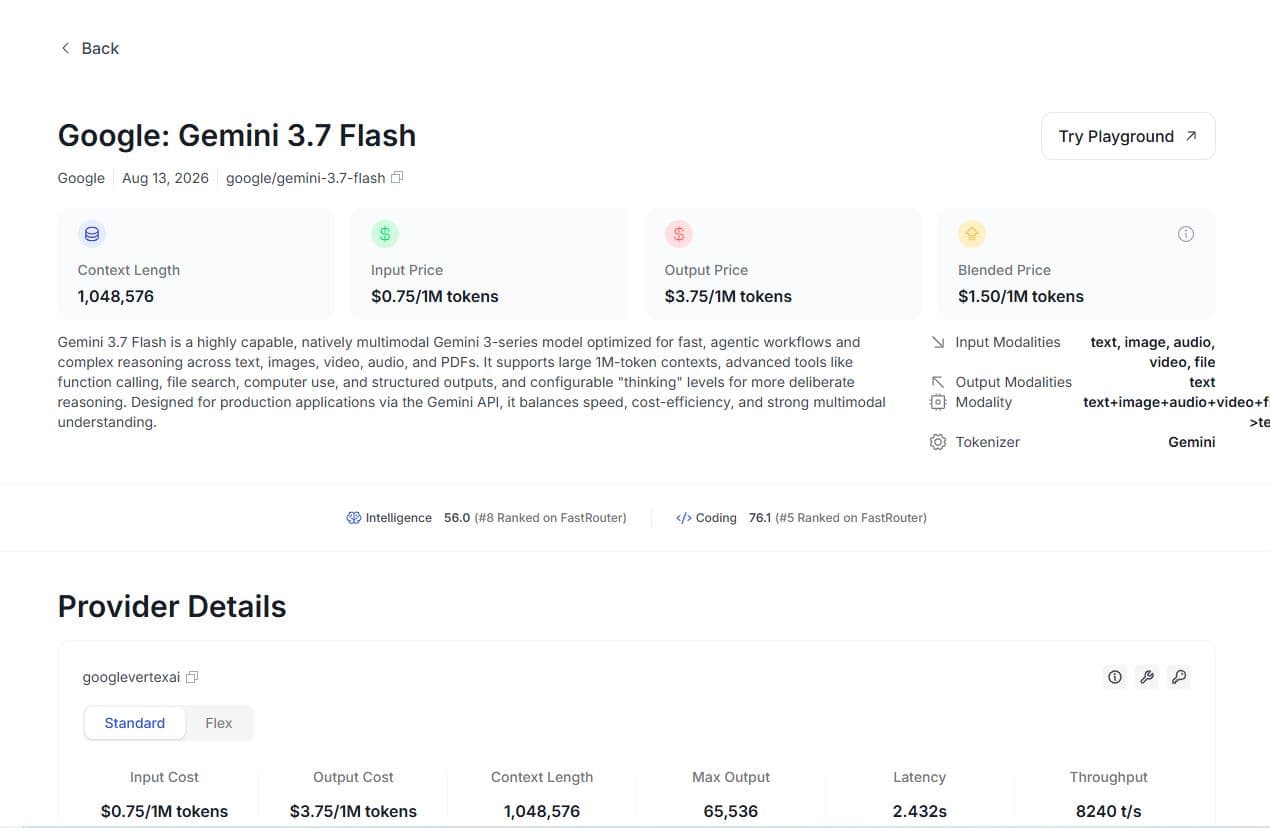This screenshot has width=1270, height=828.
Task: Click the Output Modalities arrow icon
Action: pyautogui.click(x=938, y=382)
